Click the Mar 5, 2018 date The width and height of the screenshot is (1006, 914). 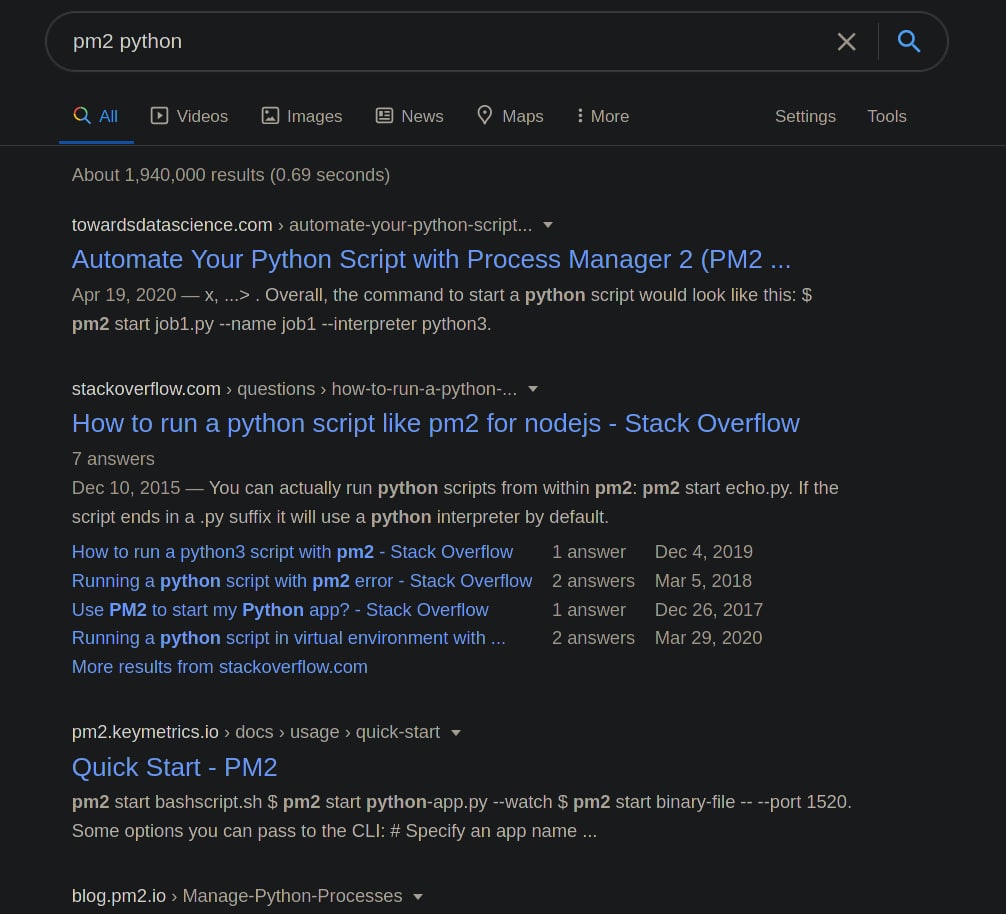coord(703,580)
